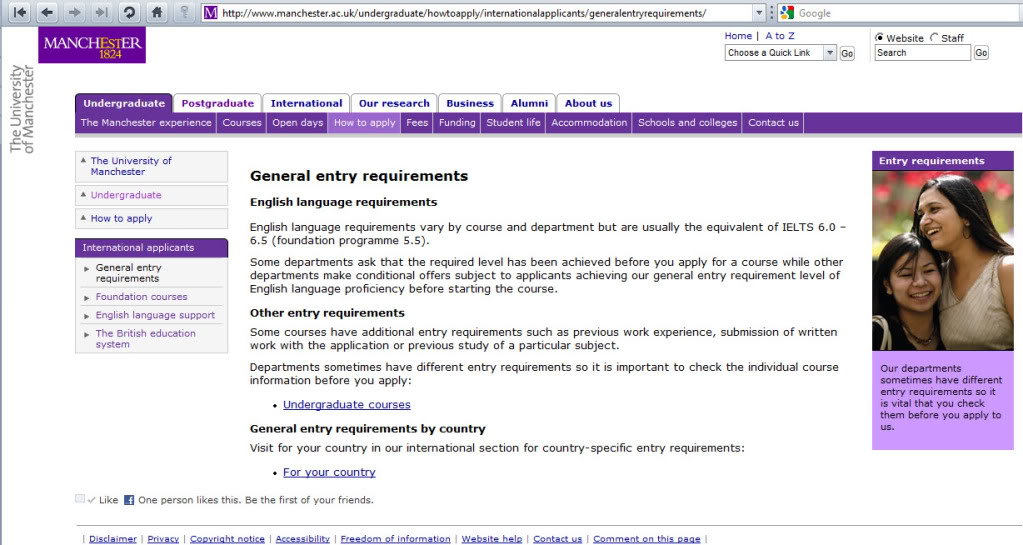
Task: Open Foundation courses sidebar entry
Action: (x=142, y=296)
